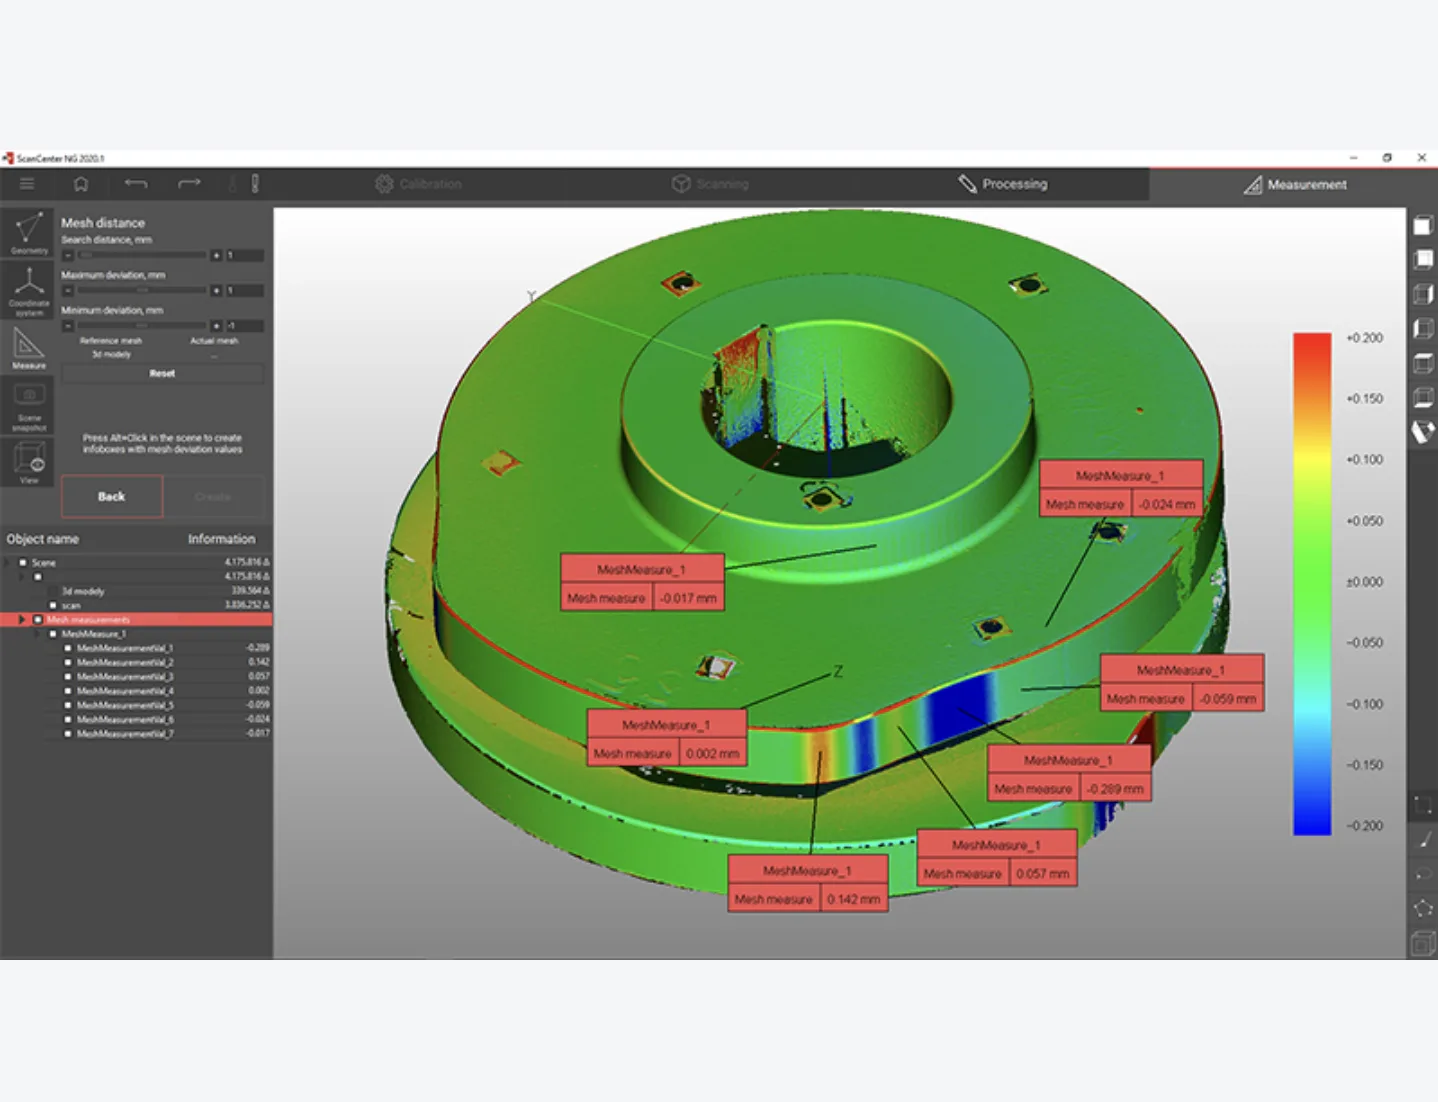Click the isometric rotated-cube view icon
Viewport: 1438px width, 1102px height.
click(x=1422, y=432)
